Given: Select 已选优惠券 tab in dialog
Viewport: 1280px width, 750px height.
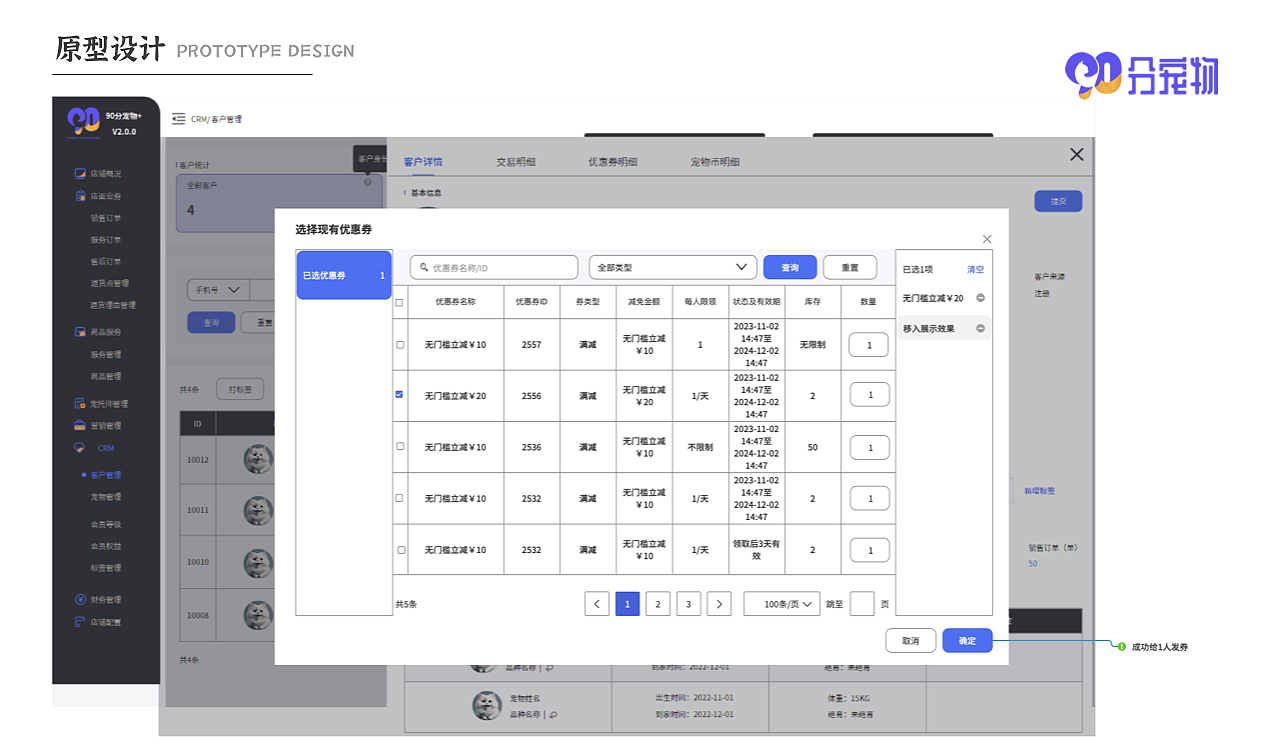Looking at the screenshot, I should (344, 275).
